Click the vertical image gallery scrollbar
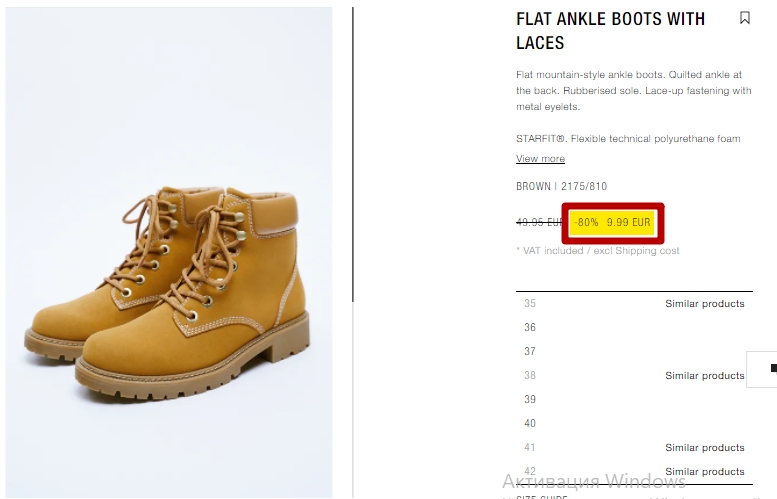 [353, 154]
